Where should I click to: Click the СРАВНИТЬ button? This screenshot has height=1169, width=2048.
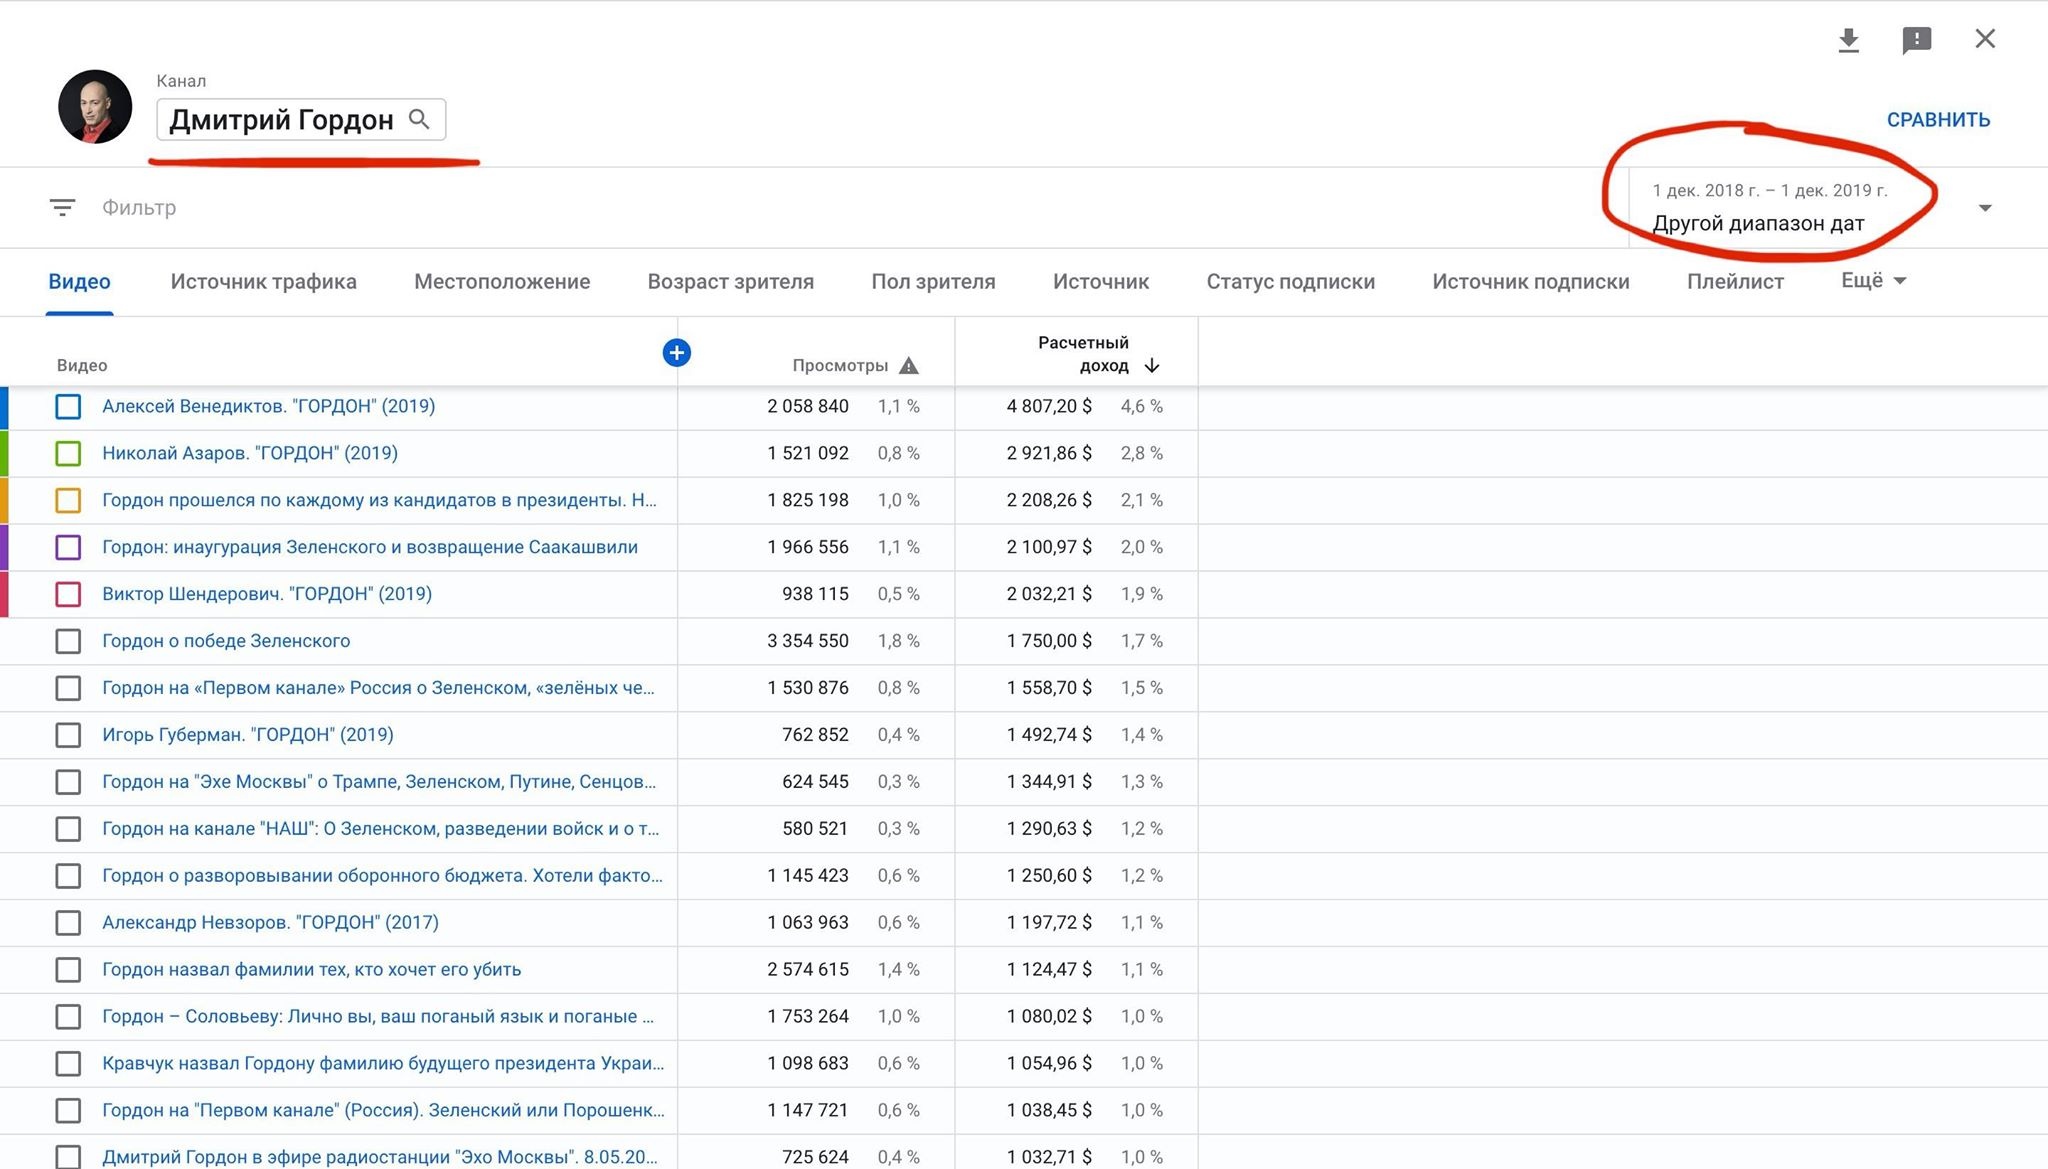pyautogui.click(x=1937, y=120)
